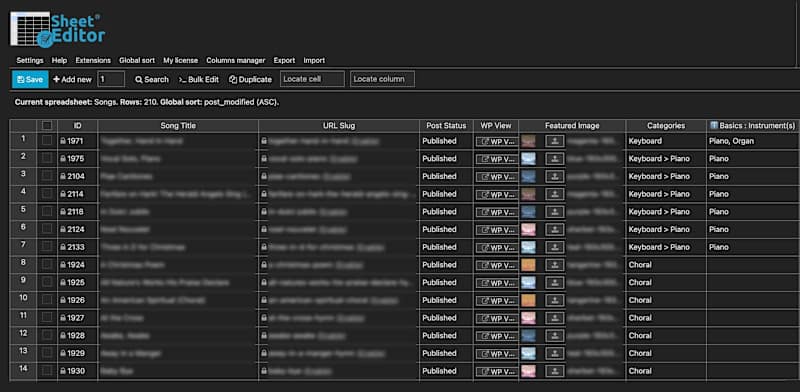Image resolution: width=800 pixels, height=392 pixels.
Task: Click the Locate cell input field
Action: 312,79
